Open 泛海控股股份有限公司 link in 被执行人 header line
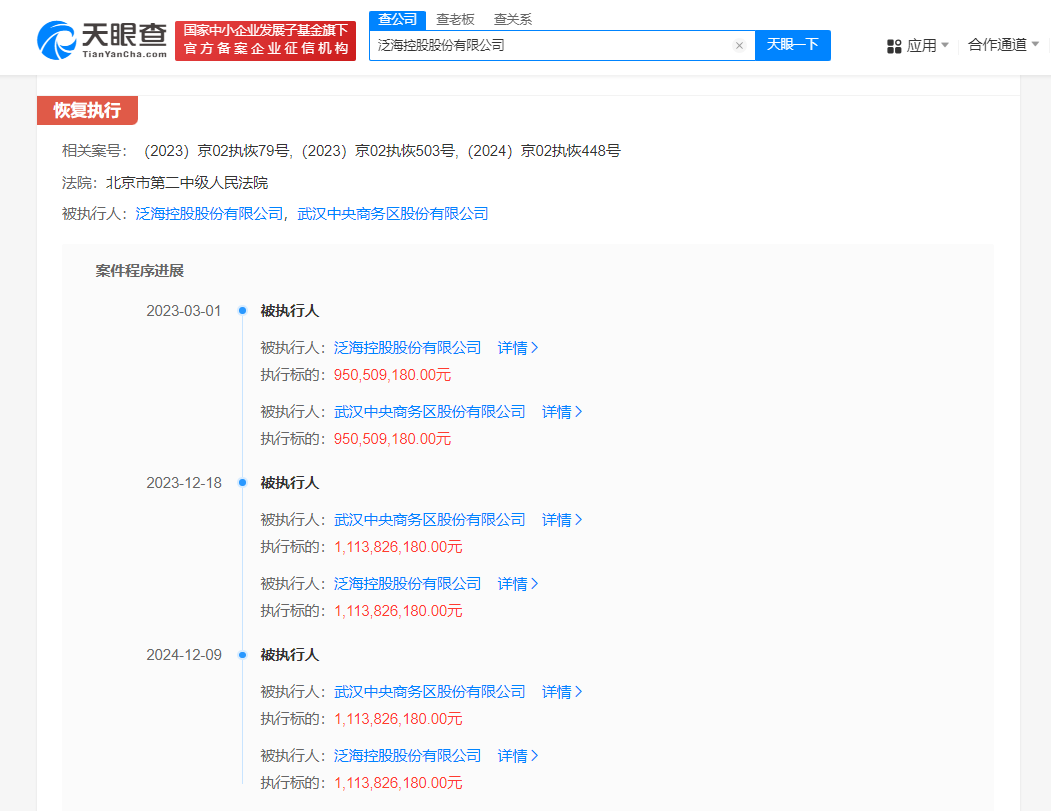Image resolution: width=1051 pixels, height=811 pixels. (209, 214)
